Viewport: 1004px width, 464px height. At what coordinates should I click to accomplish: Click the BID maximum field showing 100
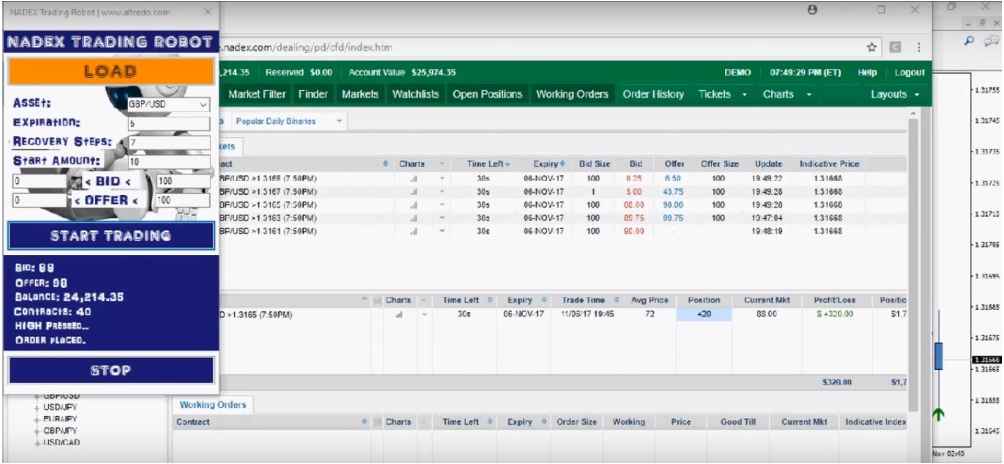[182, 181]
